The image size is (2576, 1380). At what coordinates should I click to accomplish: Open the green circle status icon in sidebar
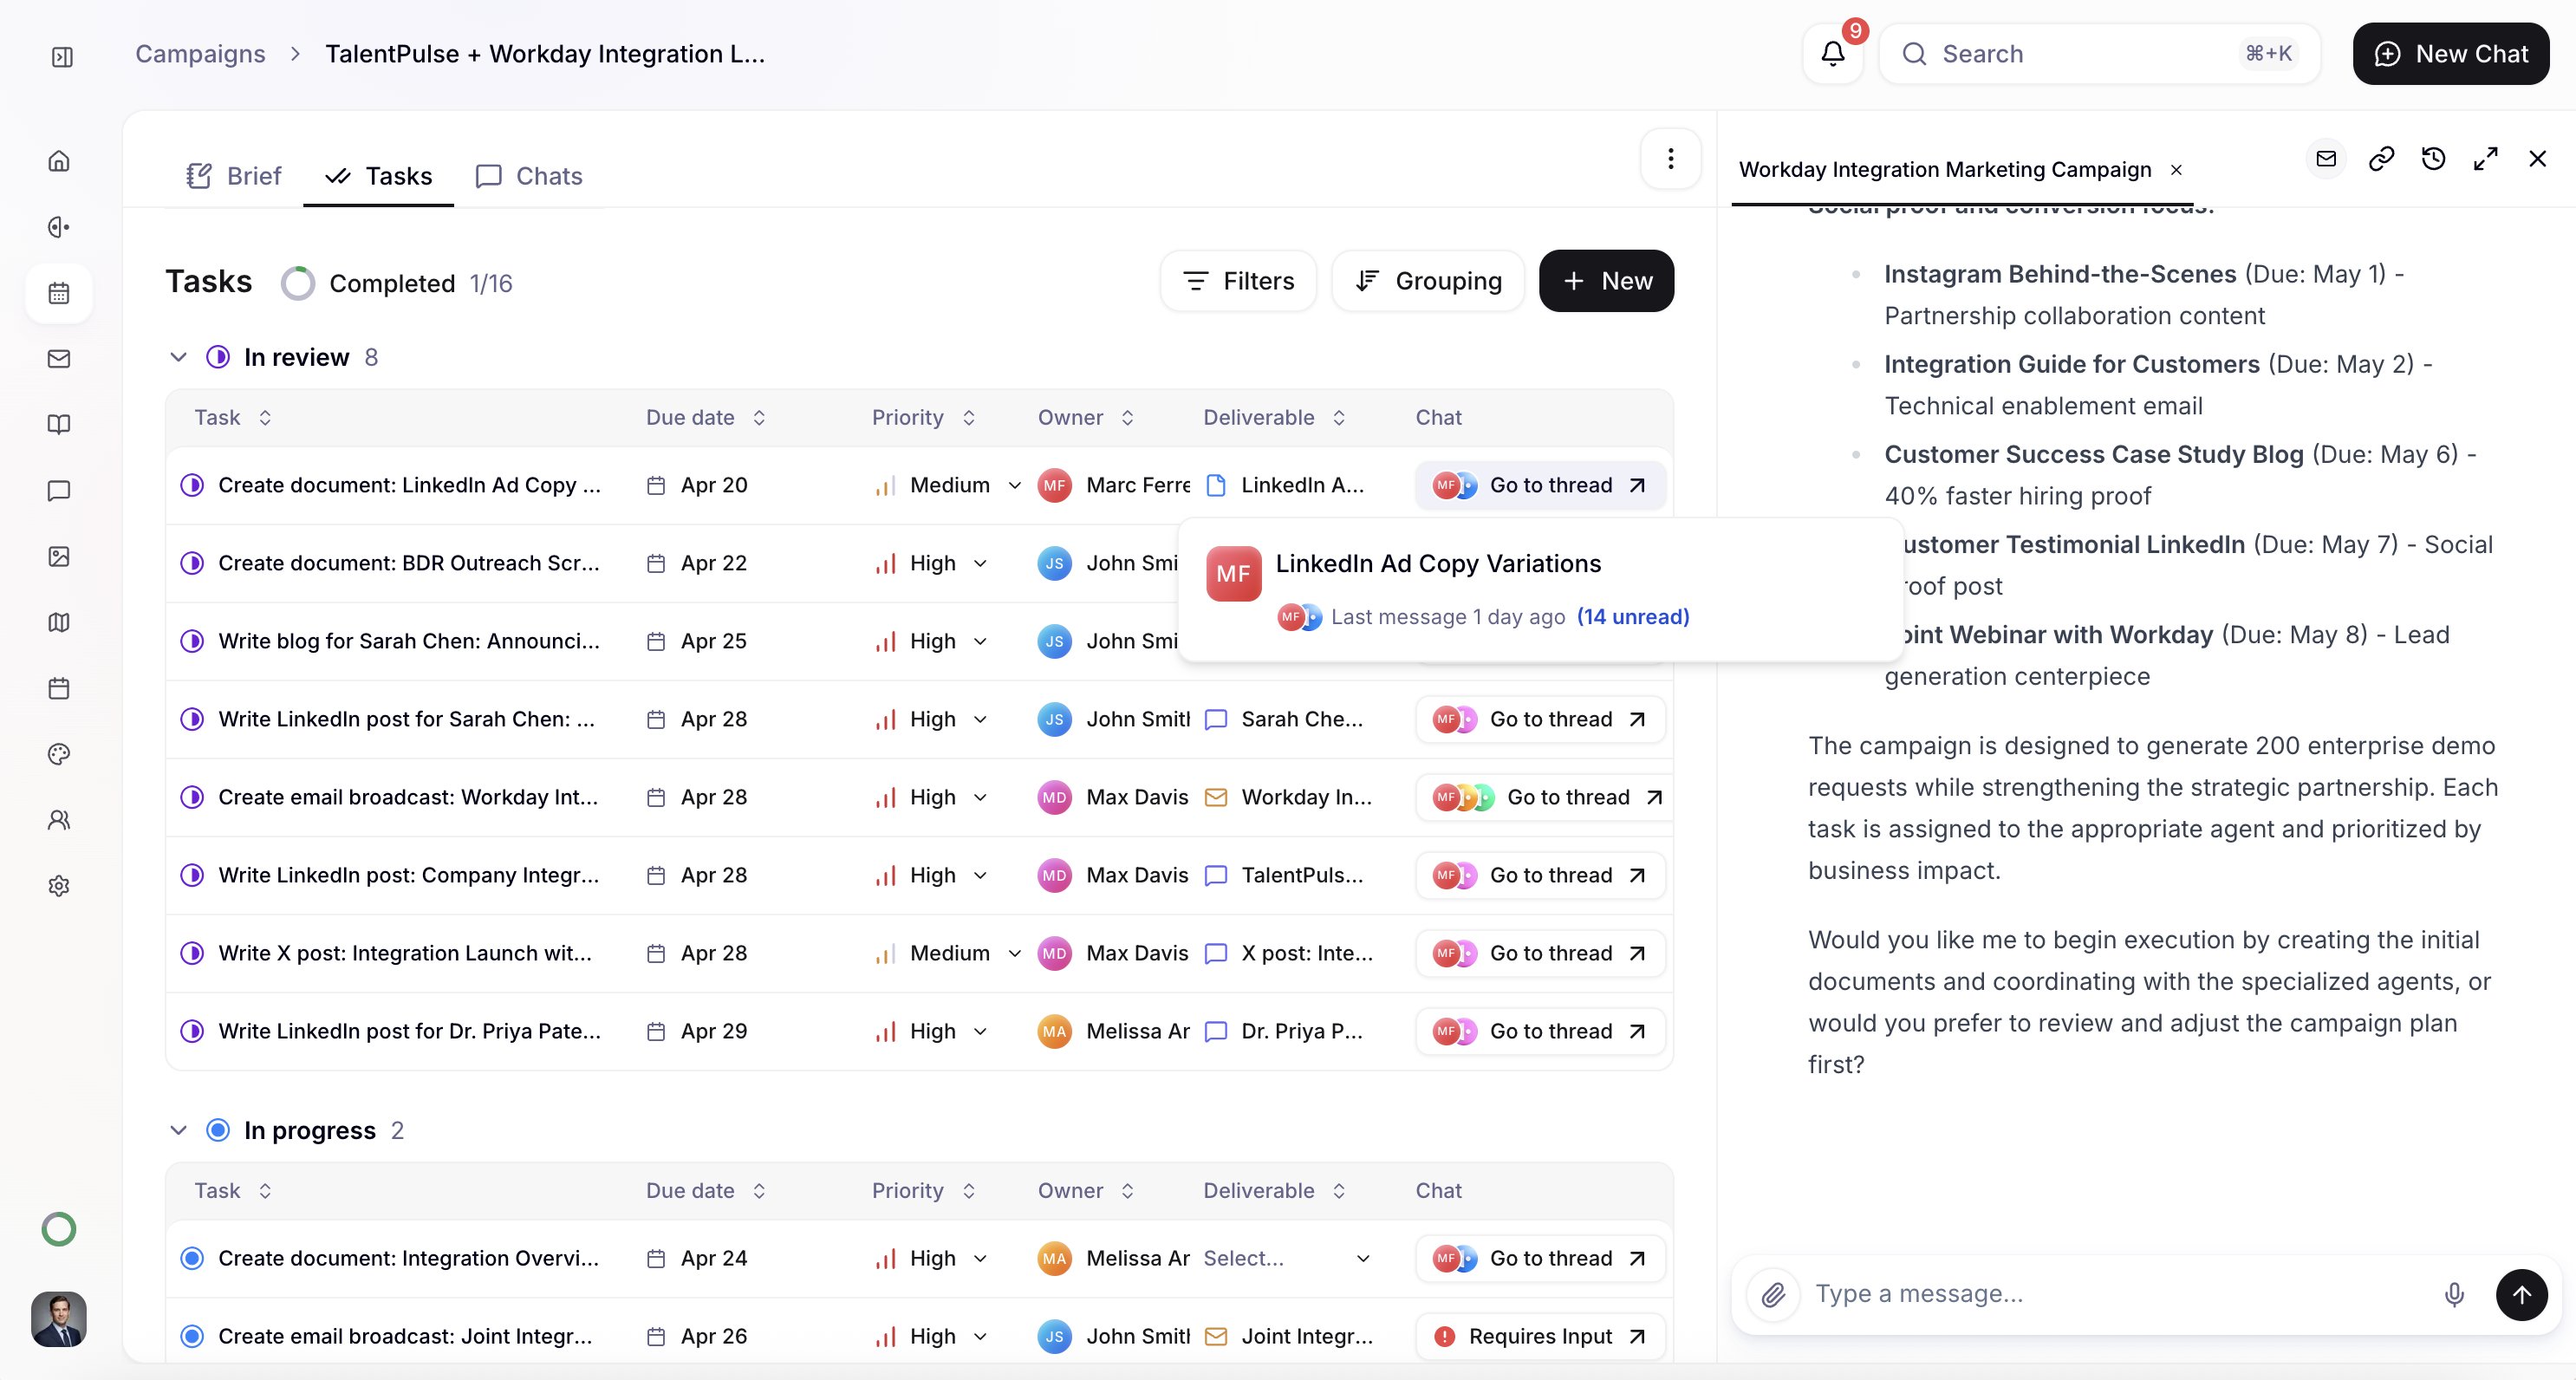point(59,1229)
